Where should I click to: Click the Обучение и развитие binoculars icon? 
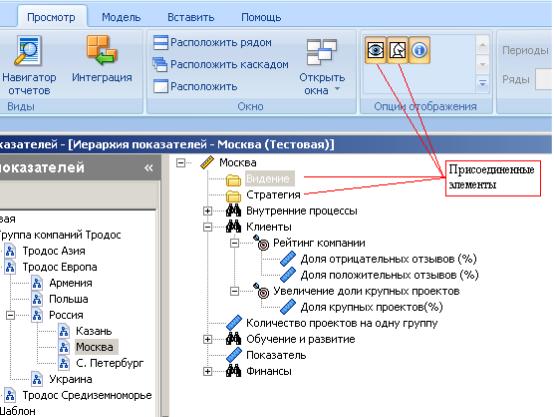click(234, 339)
